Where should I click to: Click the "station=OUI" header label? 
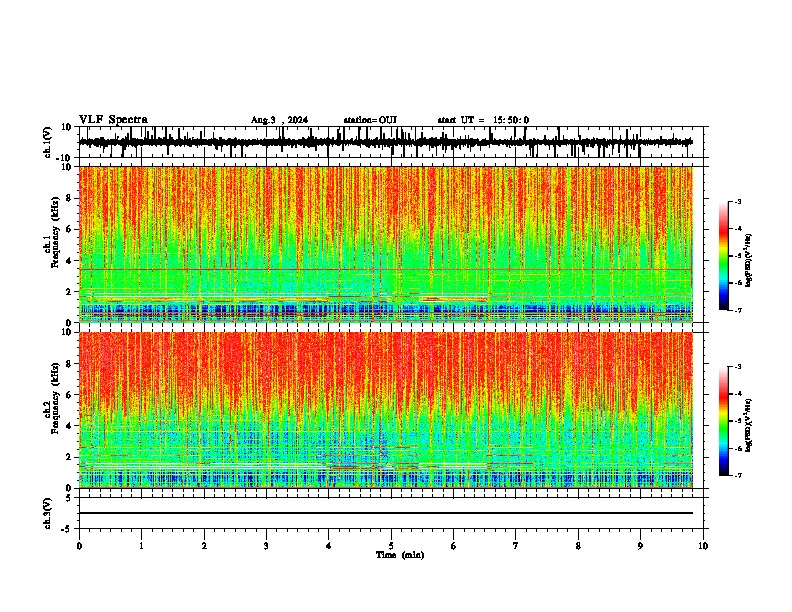tap(370, 120)
